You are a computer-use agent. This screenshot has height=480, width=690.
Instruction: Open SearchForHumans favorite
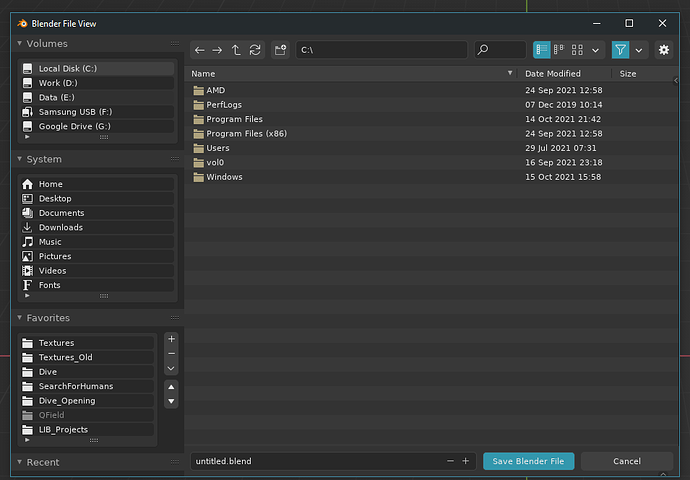coord(87,386)
